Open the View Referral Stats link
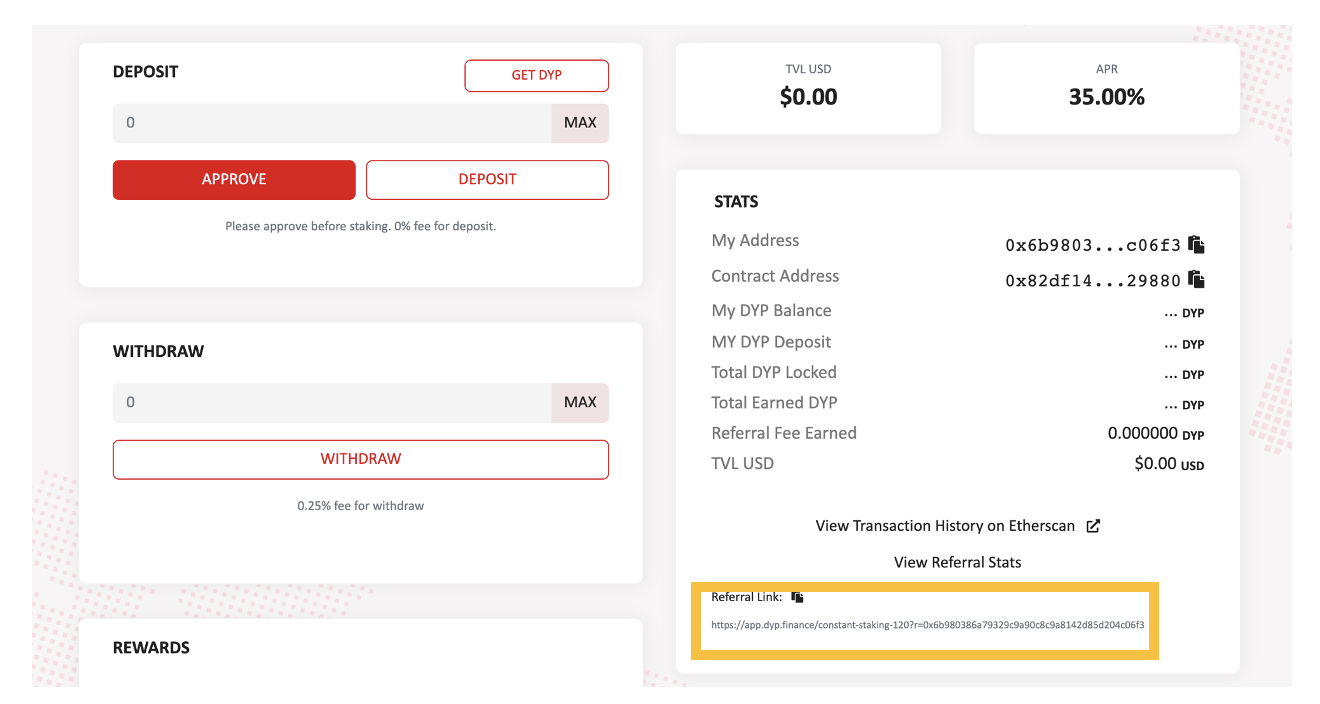 [x=958, y=562]
